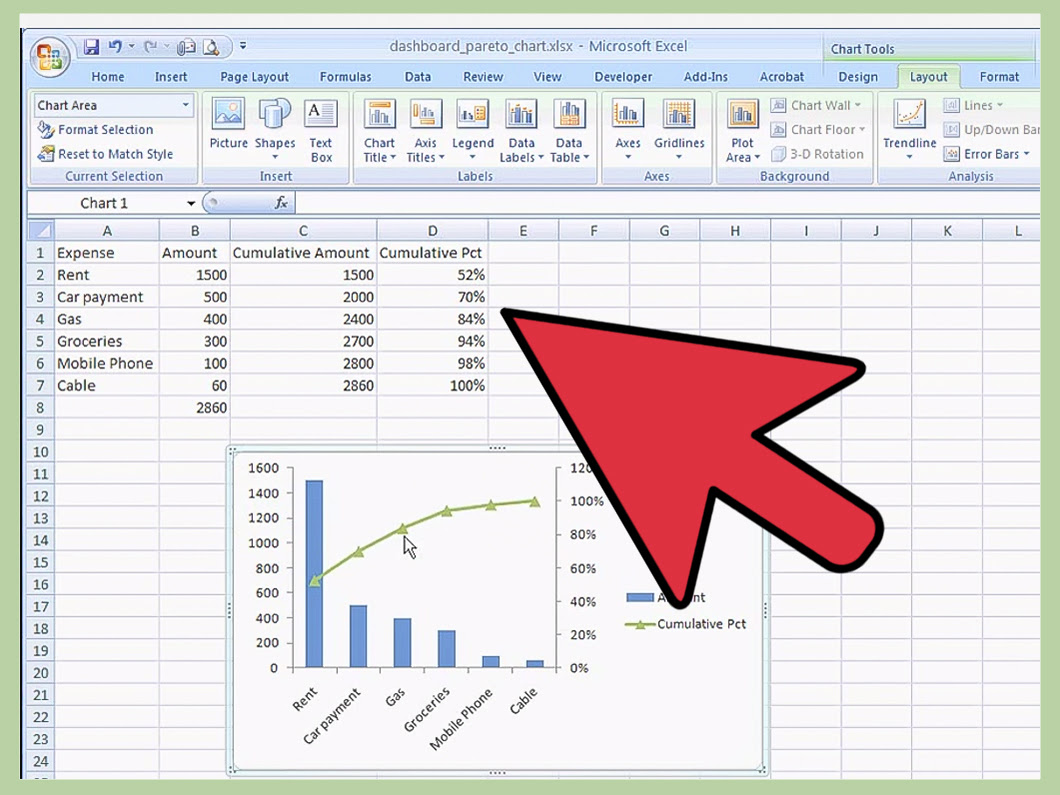Select column D header
The height and width of the screenshot is (795, 1060).
pyautogui.click(x=432, y=231)
